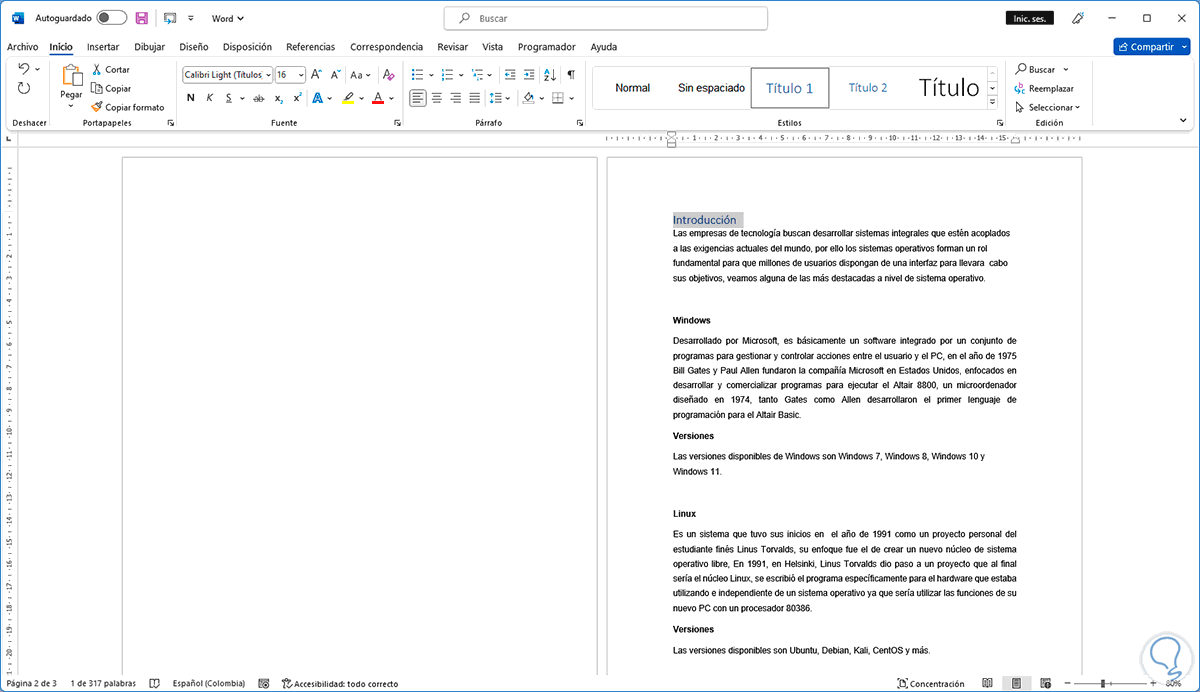Click the zoom slider handle
This screenshot has width=1200, height=692.
pyautogui.click(x=1102, y=684)
